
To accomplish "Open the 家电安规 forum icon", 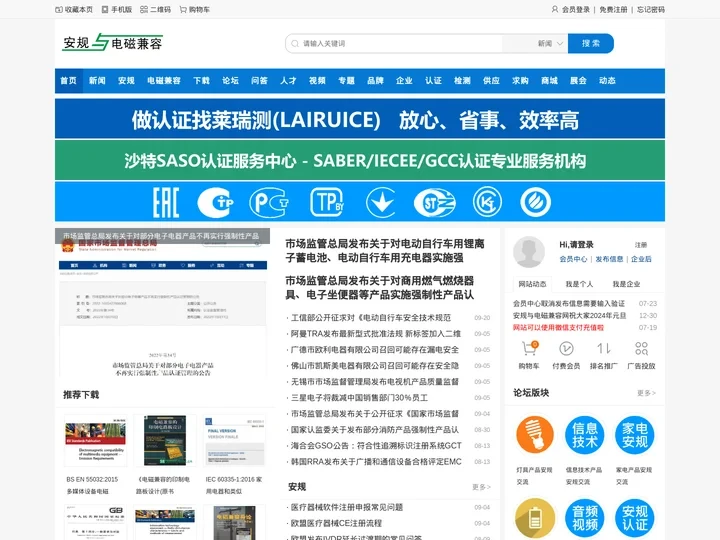I will 635,435.
